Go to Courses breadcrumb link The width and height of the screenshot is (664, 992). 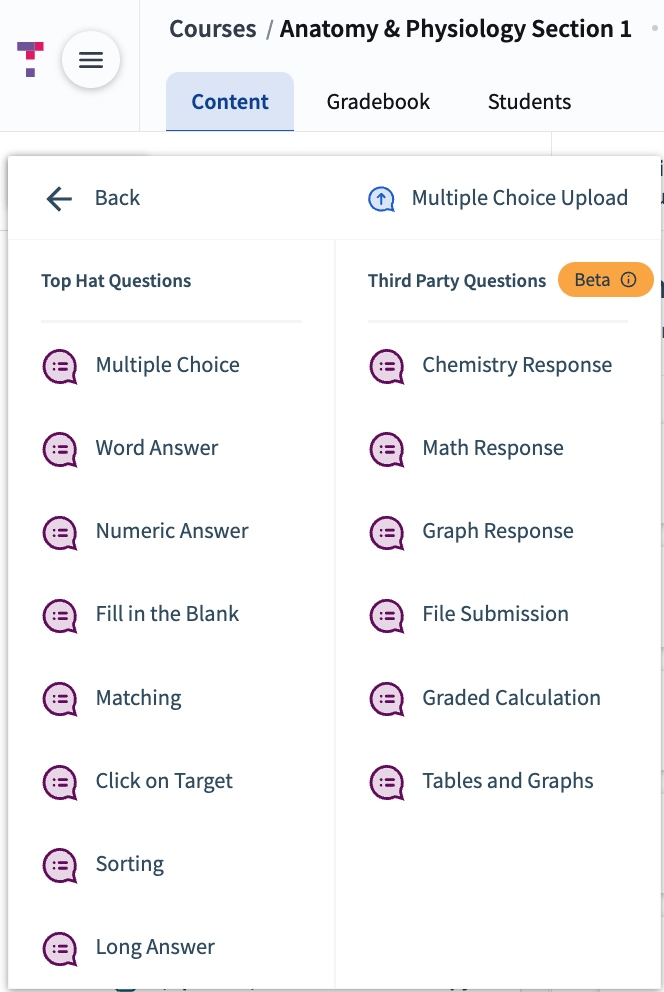point(212,29)
